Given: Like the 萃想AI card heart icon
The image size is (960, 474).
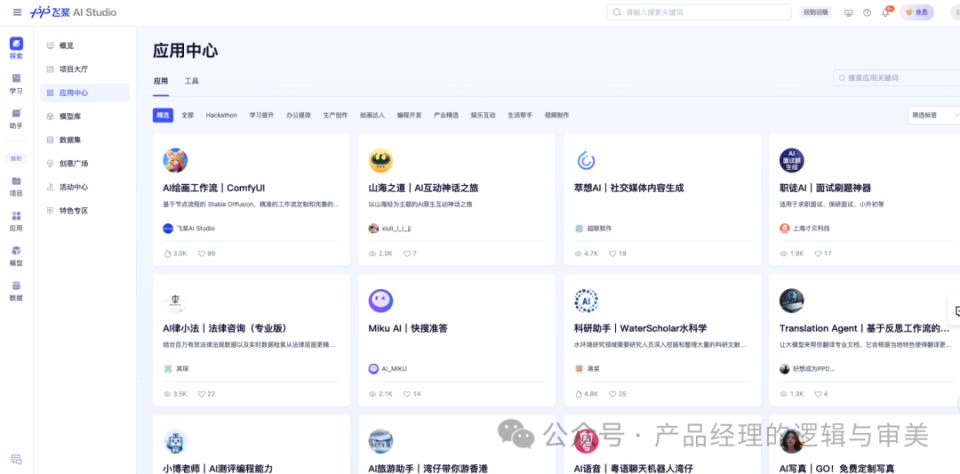Looking at the screenshot, I should (612, 254).
